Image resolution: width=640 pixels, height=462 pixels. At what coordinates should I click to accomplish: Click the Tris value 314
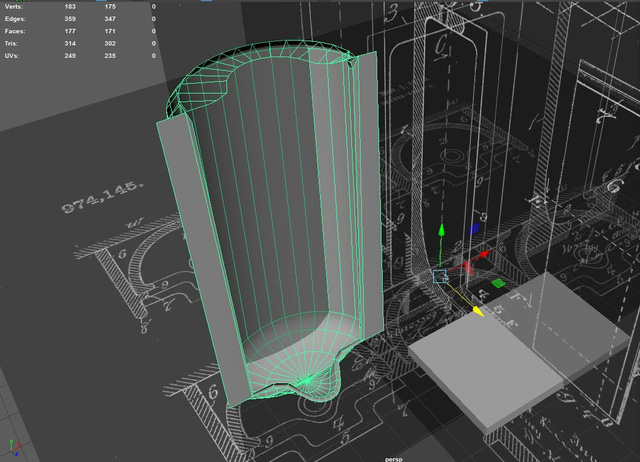click(x=71, y=43)
